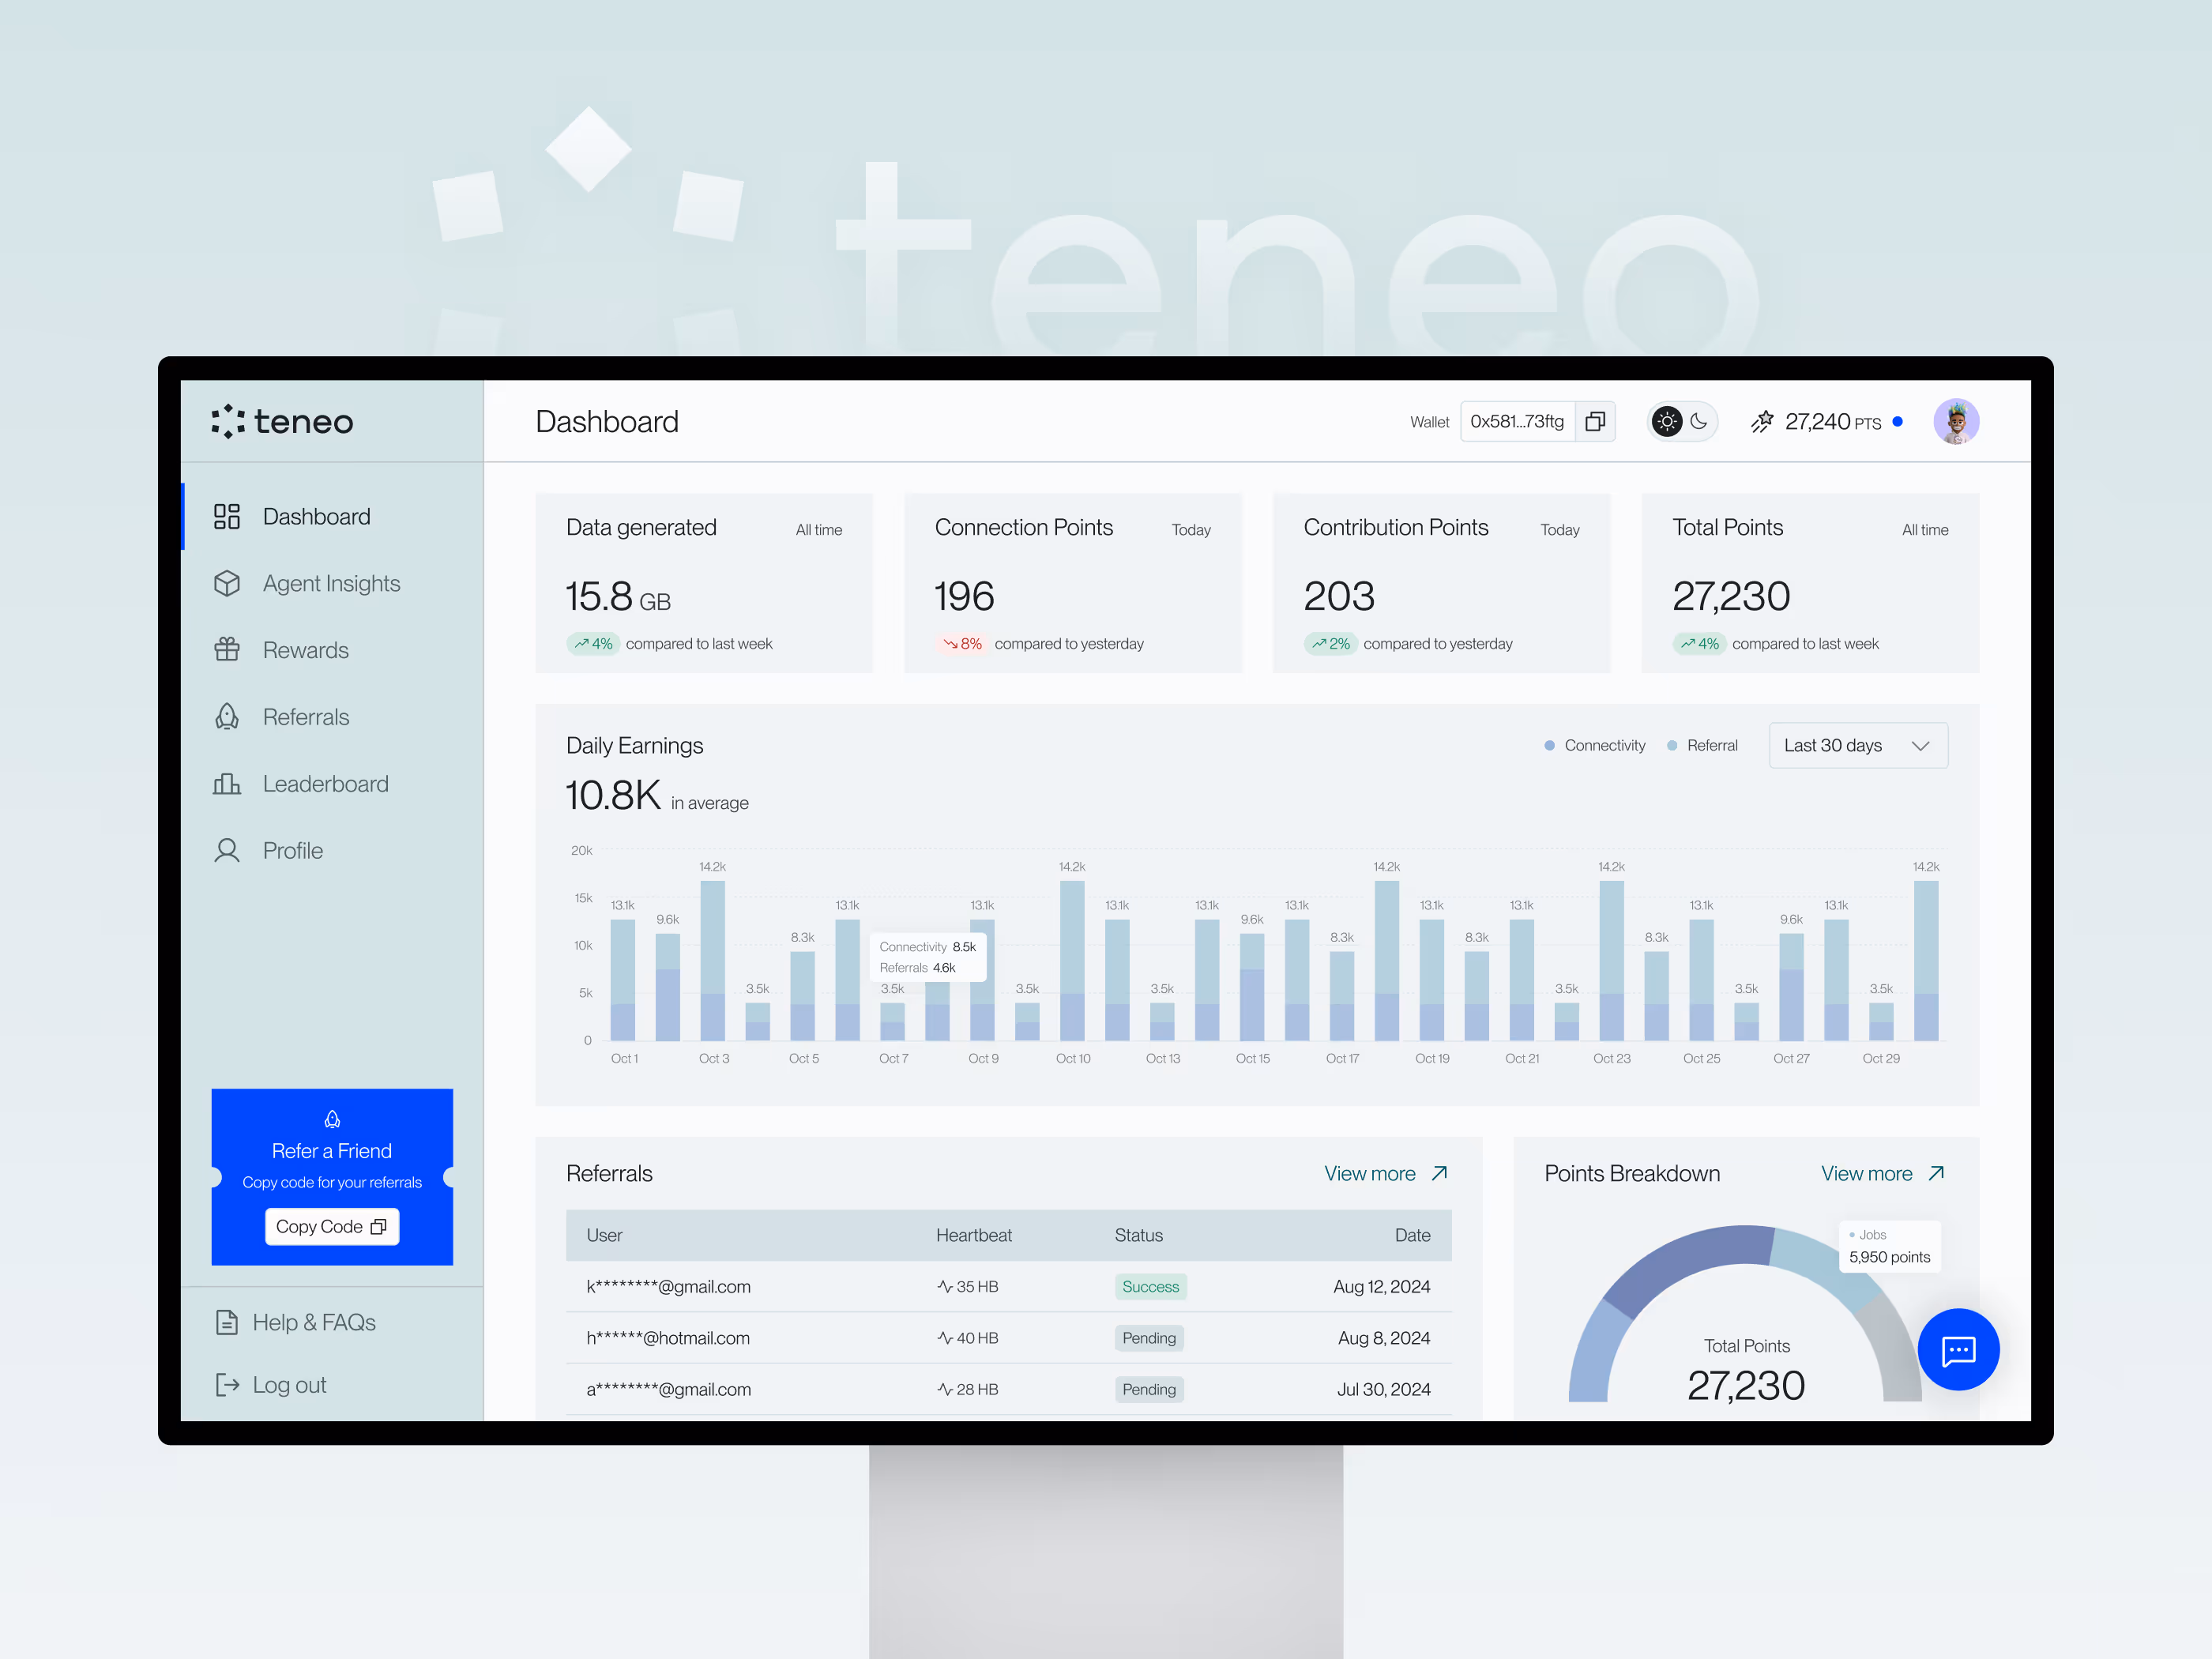
Task: Click the points rocket icon in header
Action: click(1762, 421)
